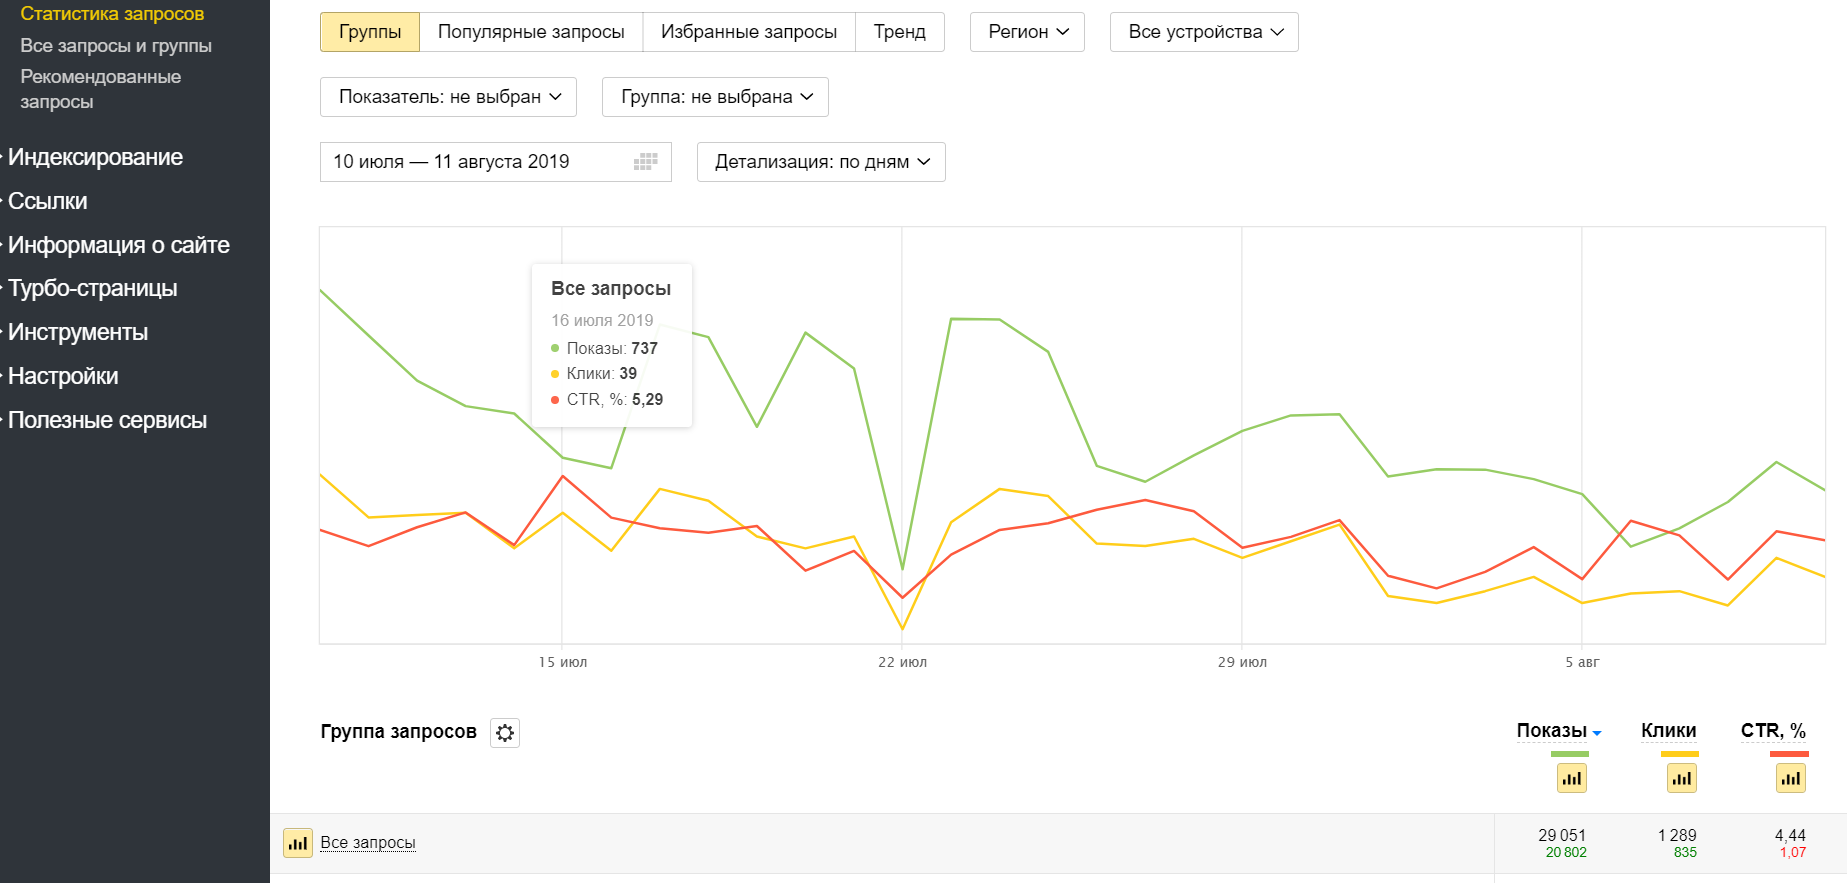1847x883 pixels.
Task: Open Избранные запросы tab
Action: (748, 32)
